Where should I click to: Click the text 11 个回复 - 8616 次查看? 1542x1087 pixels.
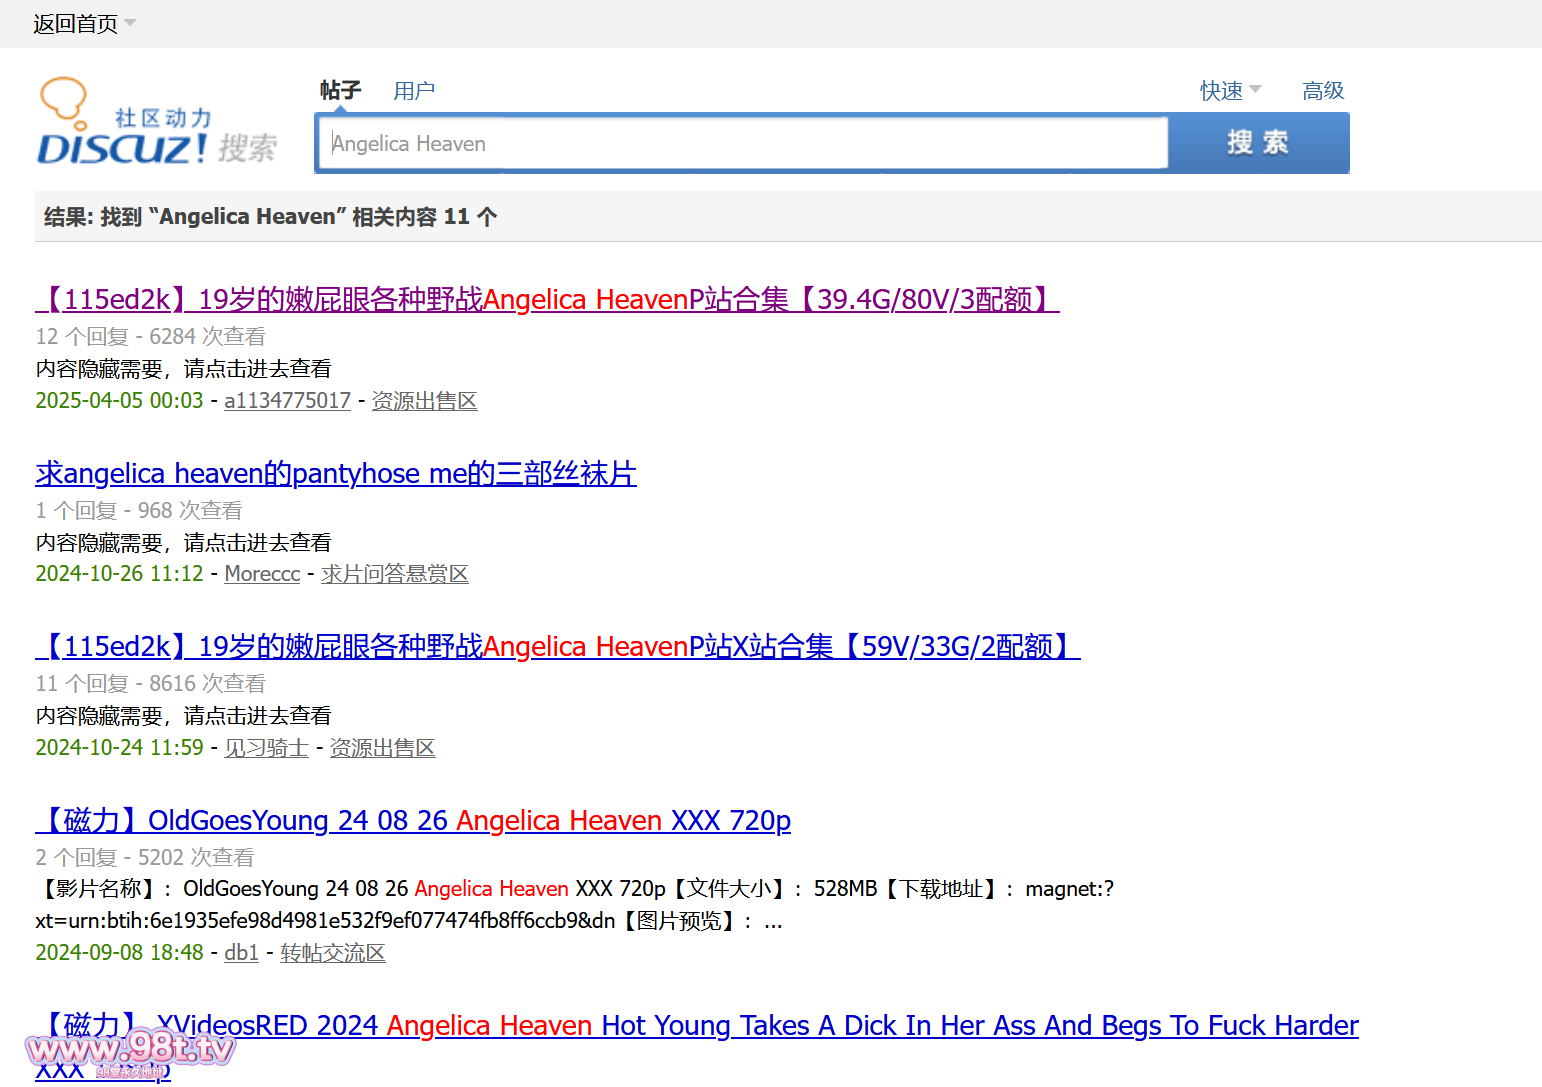151,684
